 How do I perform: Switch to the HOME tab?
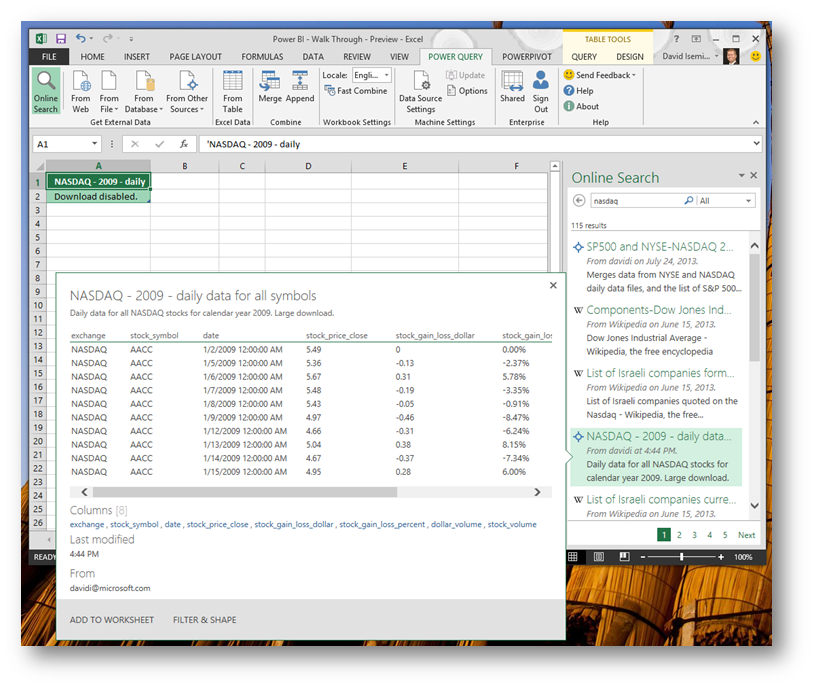click(92, 57)
